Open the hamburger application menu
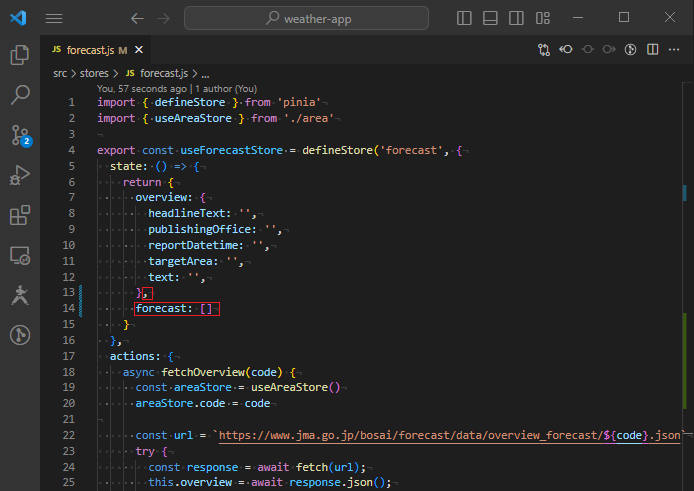This screenshot has width=694, height=491. click(x=54, y=18)
